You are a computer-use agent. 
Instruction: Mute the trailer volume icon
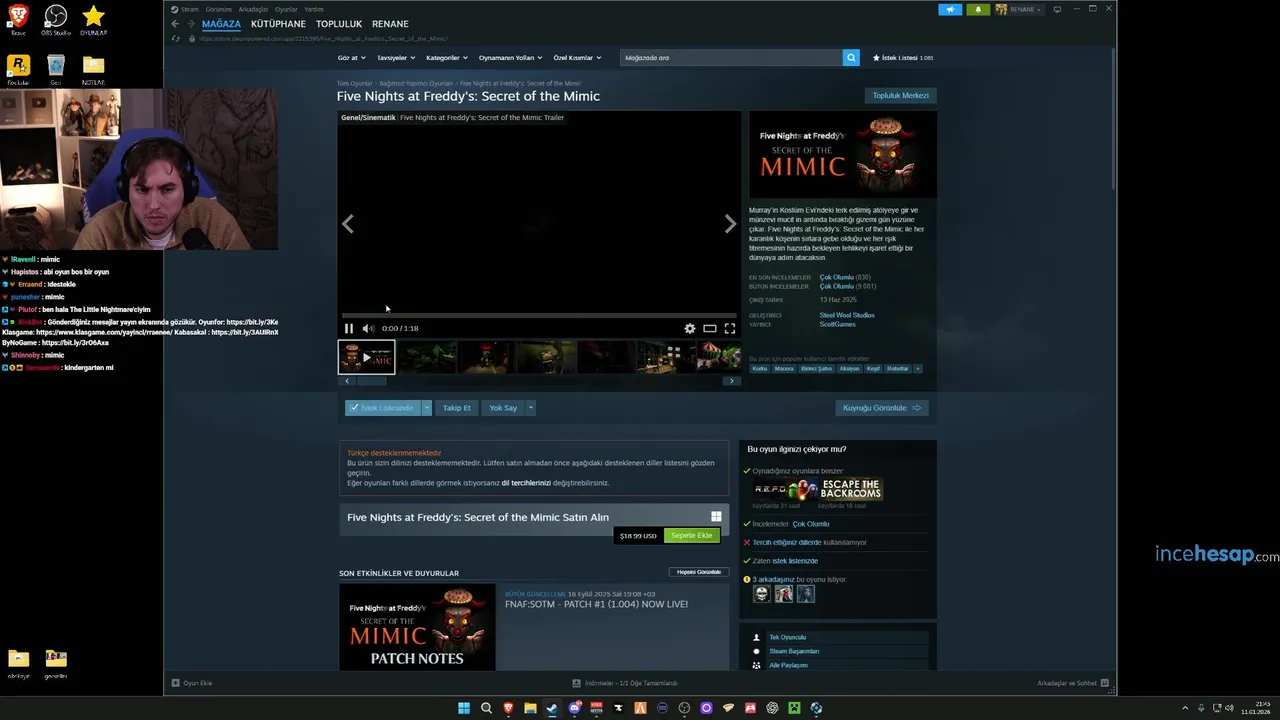coord(368,328)
